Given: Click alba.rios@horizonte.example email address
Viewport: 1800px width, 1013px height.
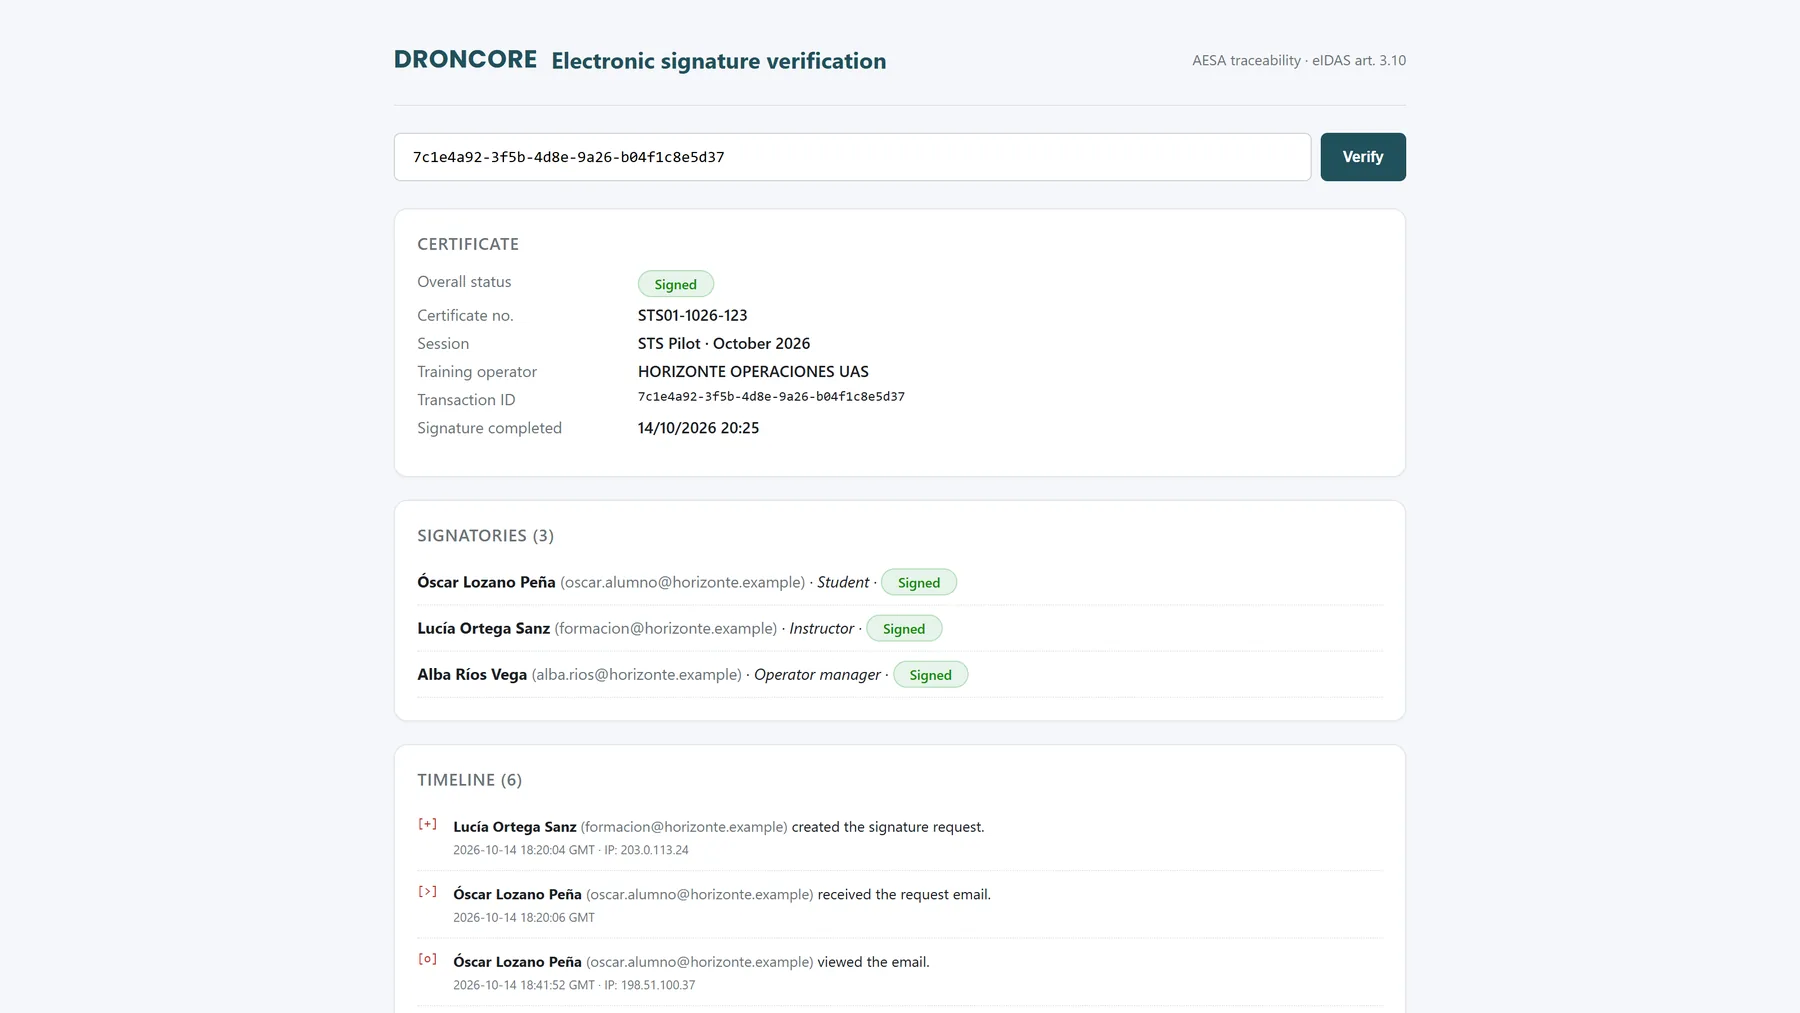Looking at the screenshot, I should click(637, 674).
